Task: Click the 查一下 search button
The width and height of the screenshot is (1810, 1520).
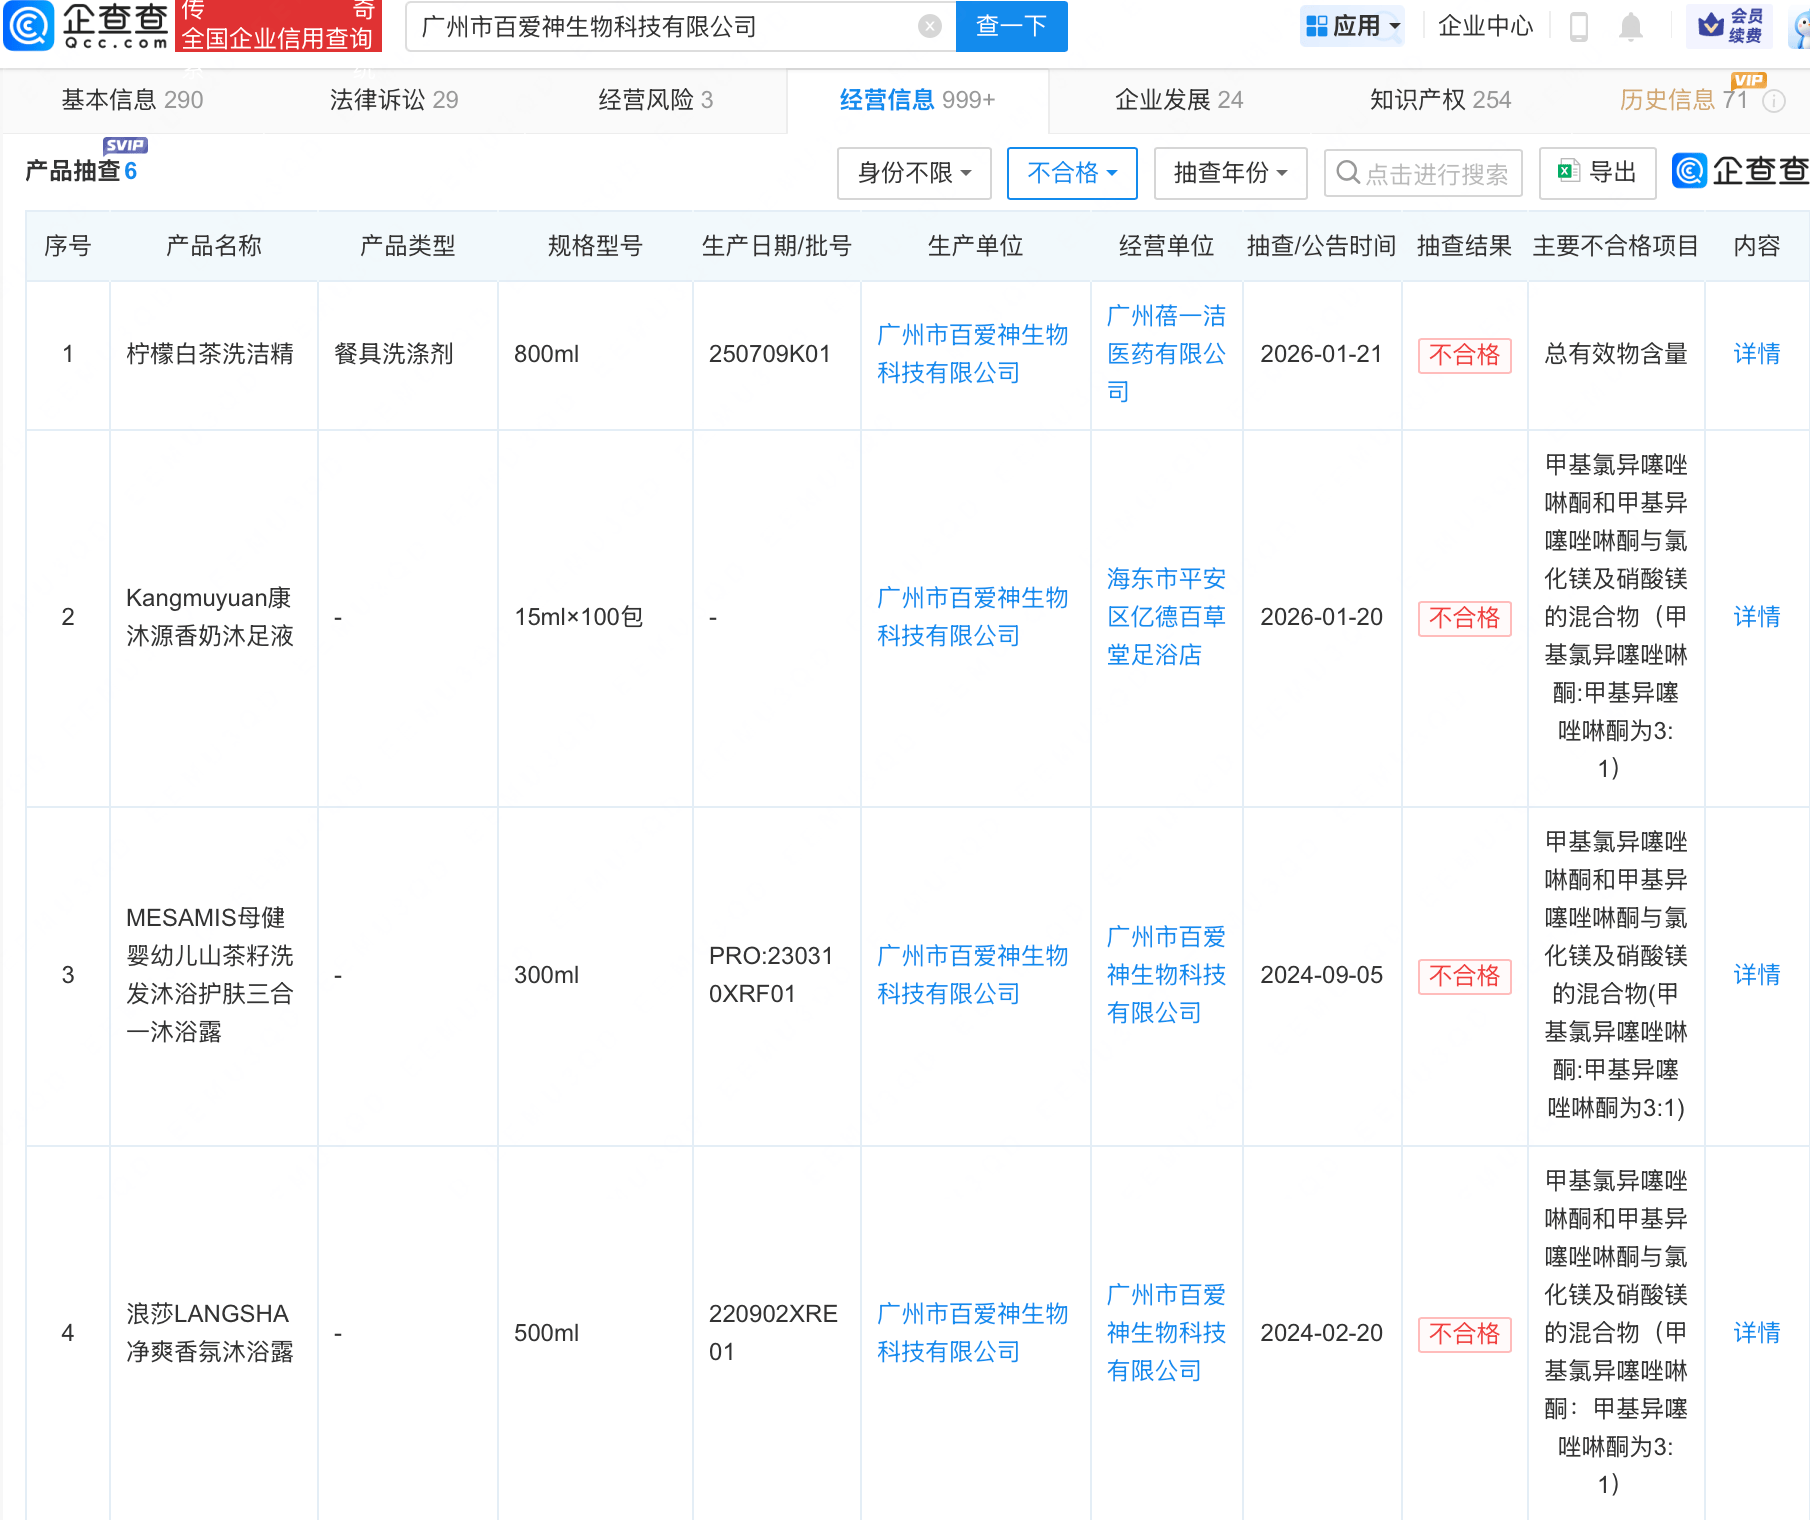Action: click(1011, 26)
